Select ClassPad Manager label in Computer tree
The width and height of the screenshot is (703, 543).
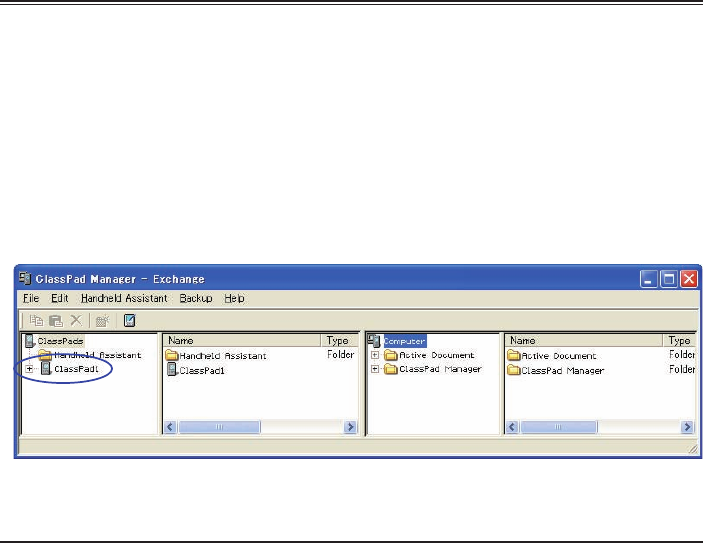click(x=440, y=369)
